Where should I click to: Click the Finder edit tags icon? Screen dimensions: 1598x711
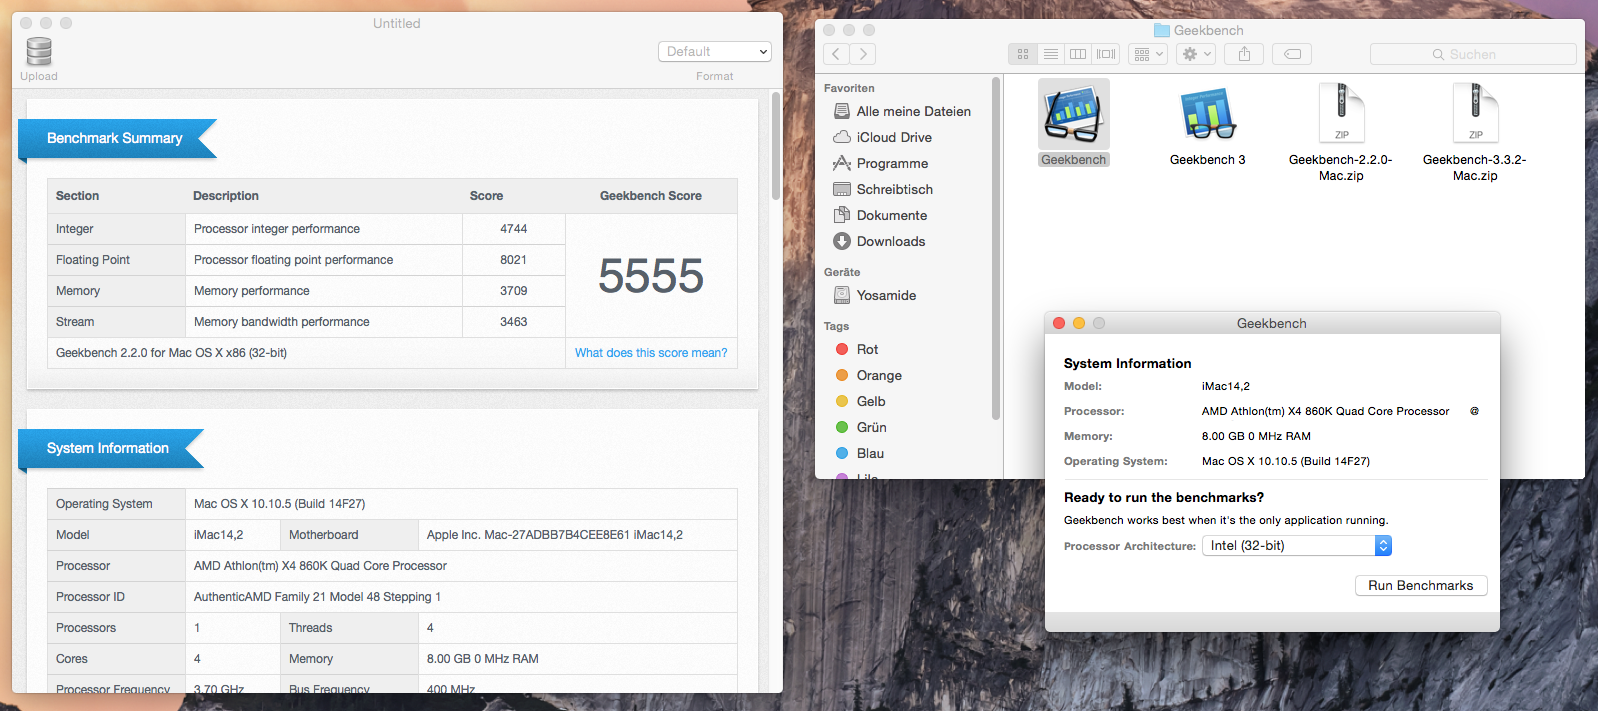1292,54
